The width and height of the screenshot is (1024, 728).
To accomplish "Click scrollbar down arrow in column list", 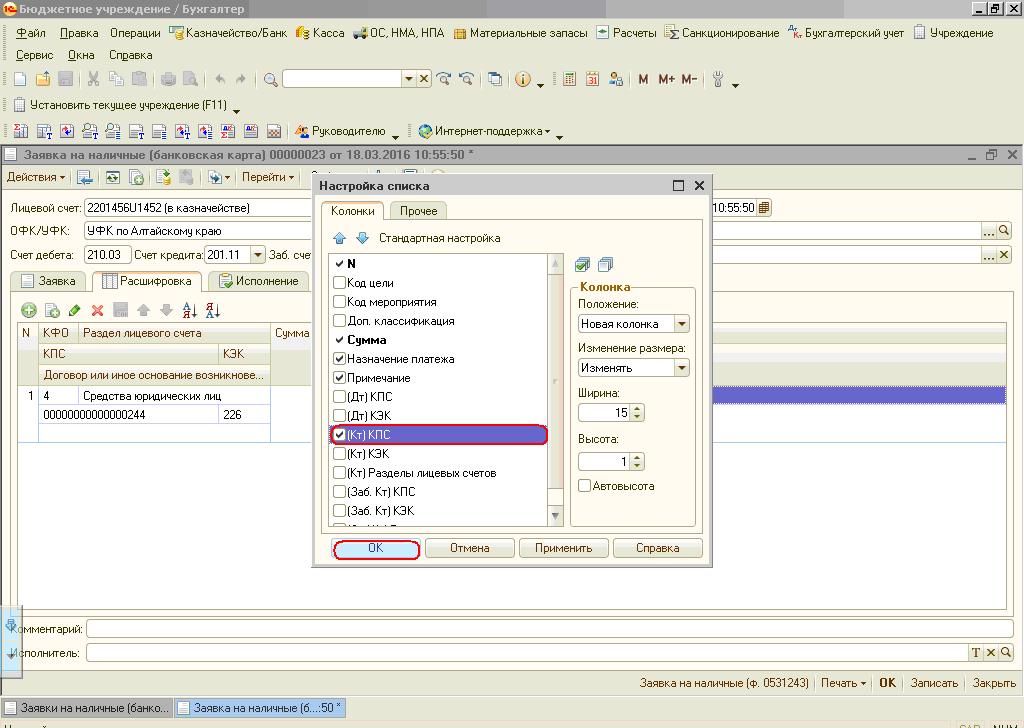I will pyautogui.click(x=555, y=516).
